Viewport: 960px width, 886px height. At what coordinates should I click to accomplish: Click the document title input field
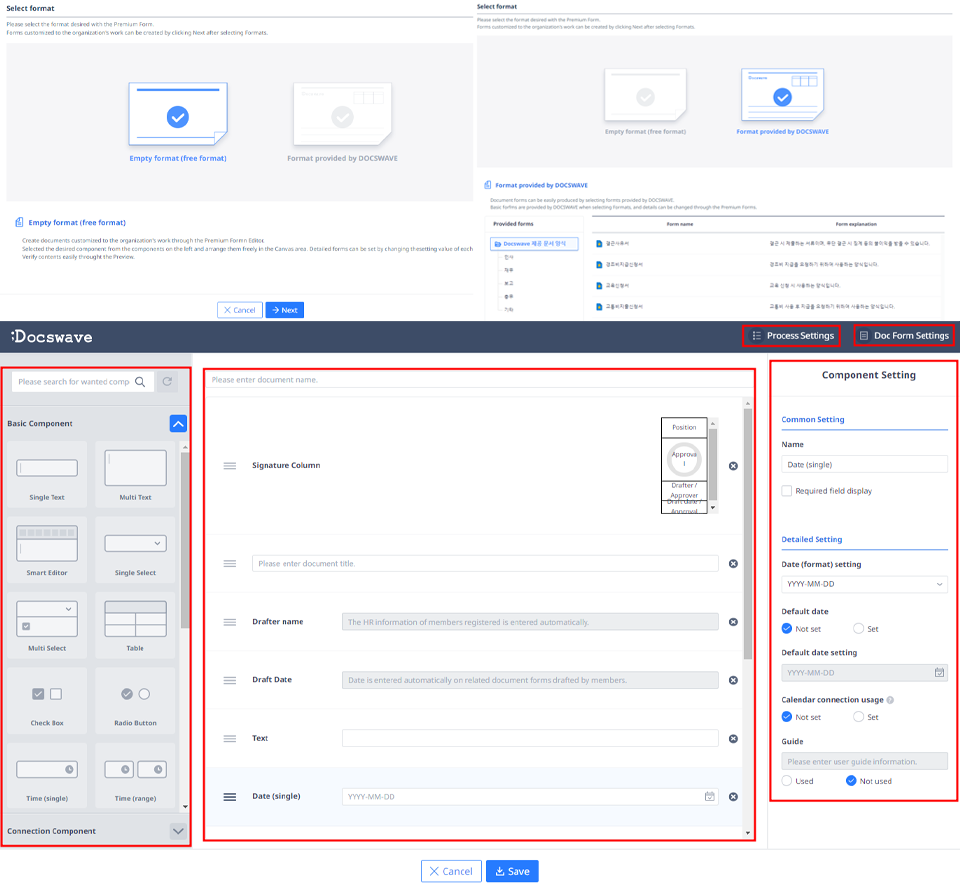pos(485,563)
